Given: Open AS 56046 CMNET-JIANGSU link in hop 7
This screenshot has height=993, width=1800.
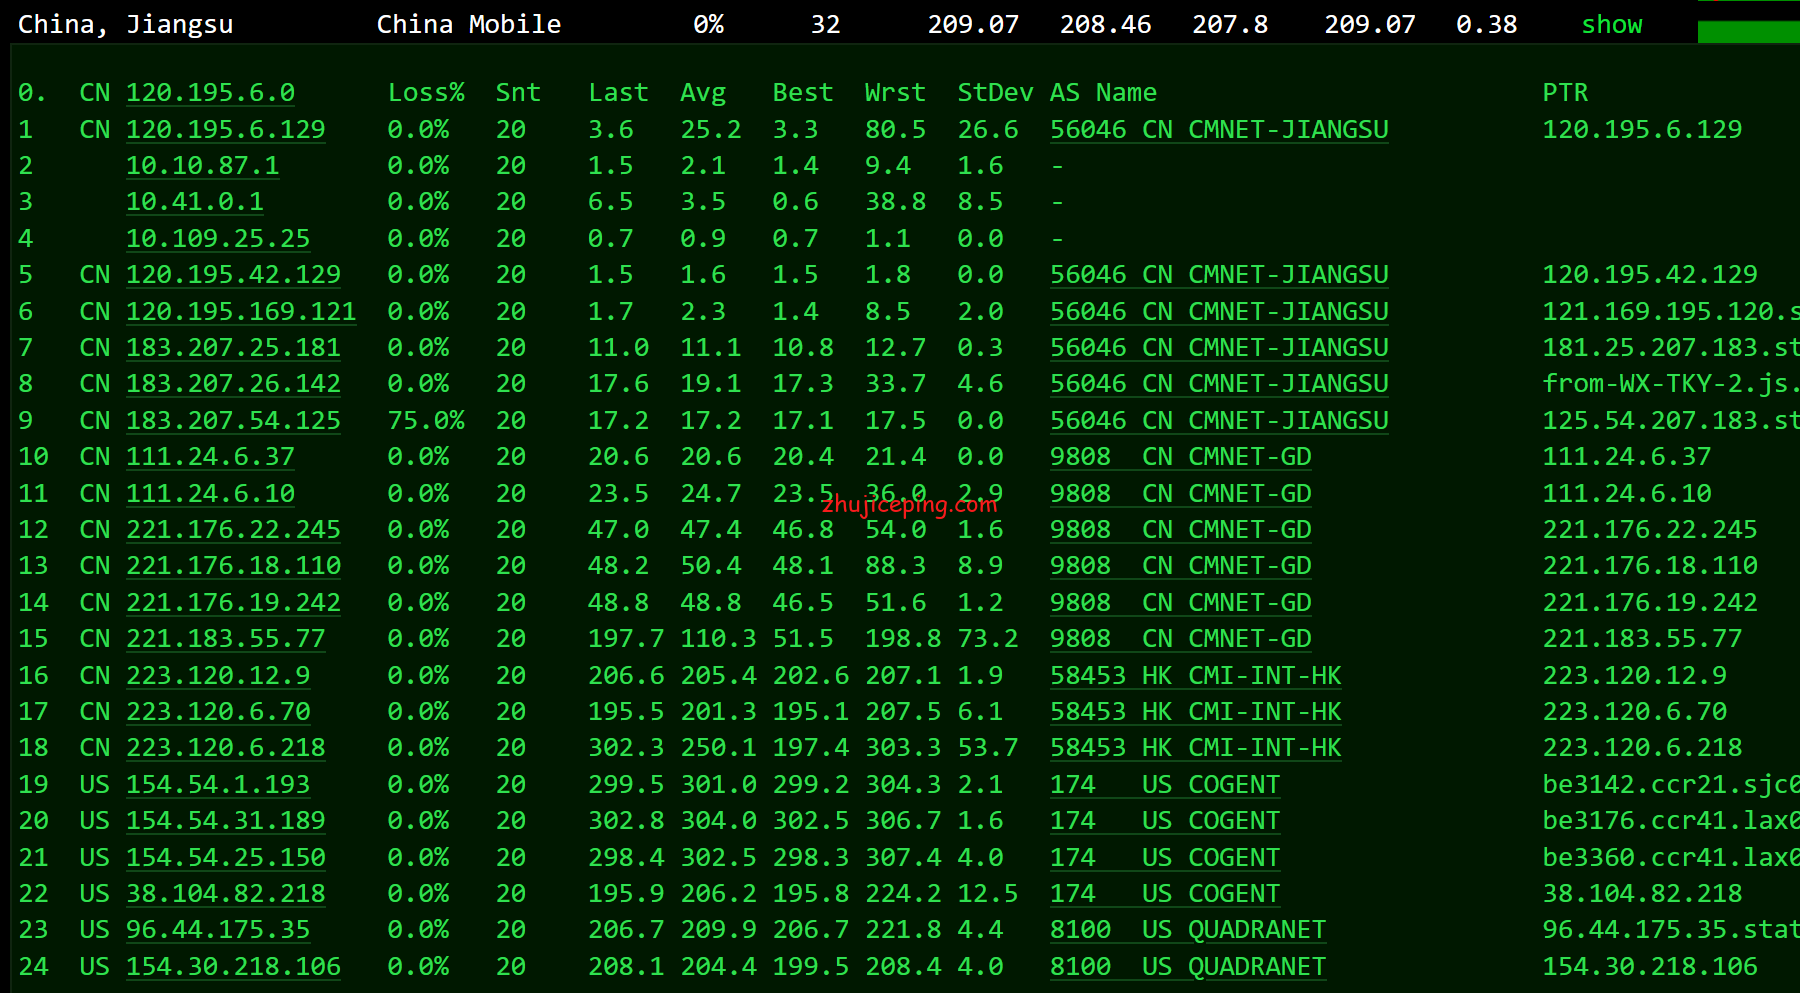Looking at the screenshot, I should point(1219,347).
